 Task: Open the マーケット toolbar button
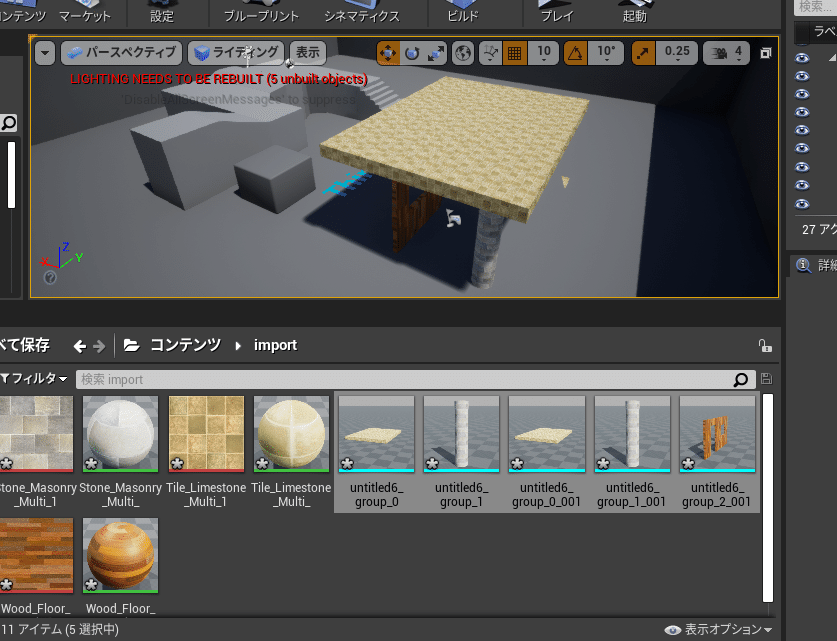[x=84, y=12]
